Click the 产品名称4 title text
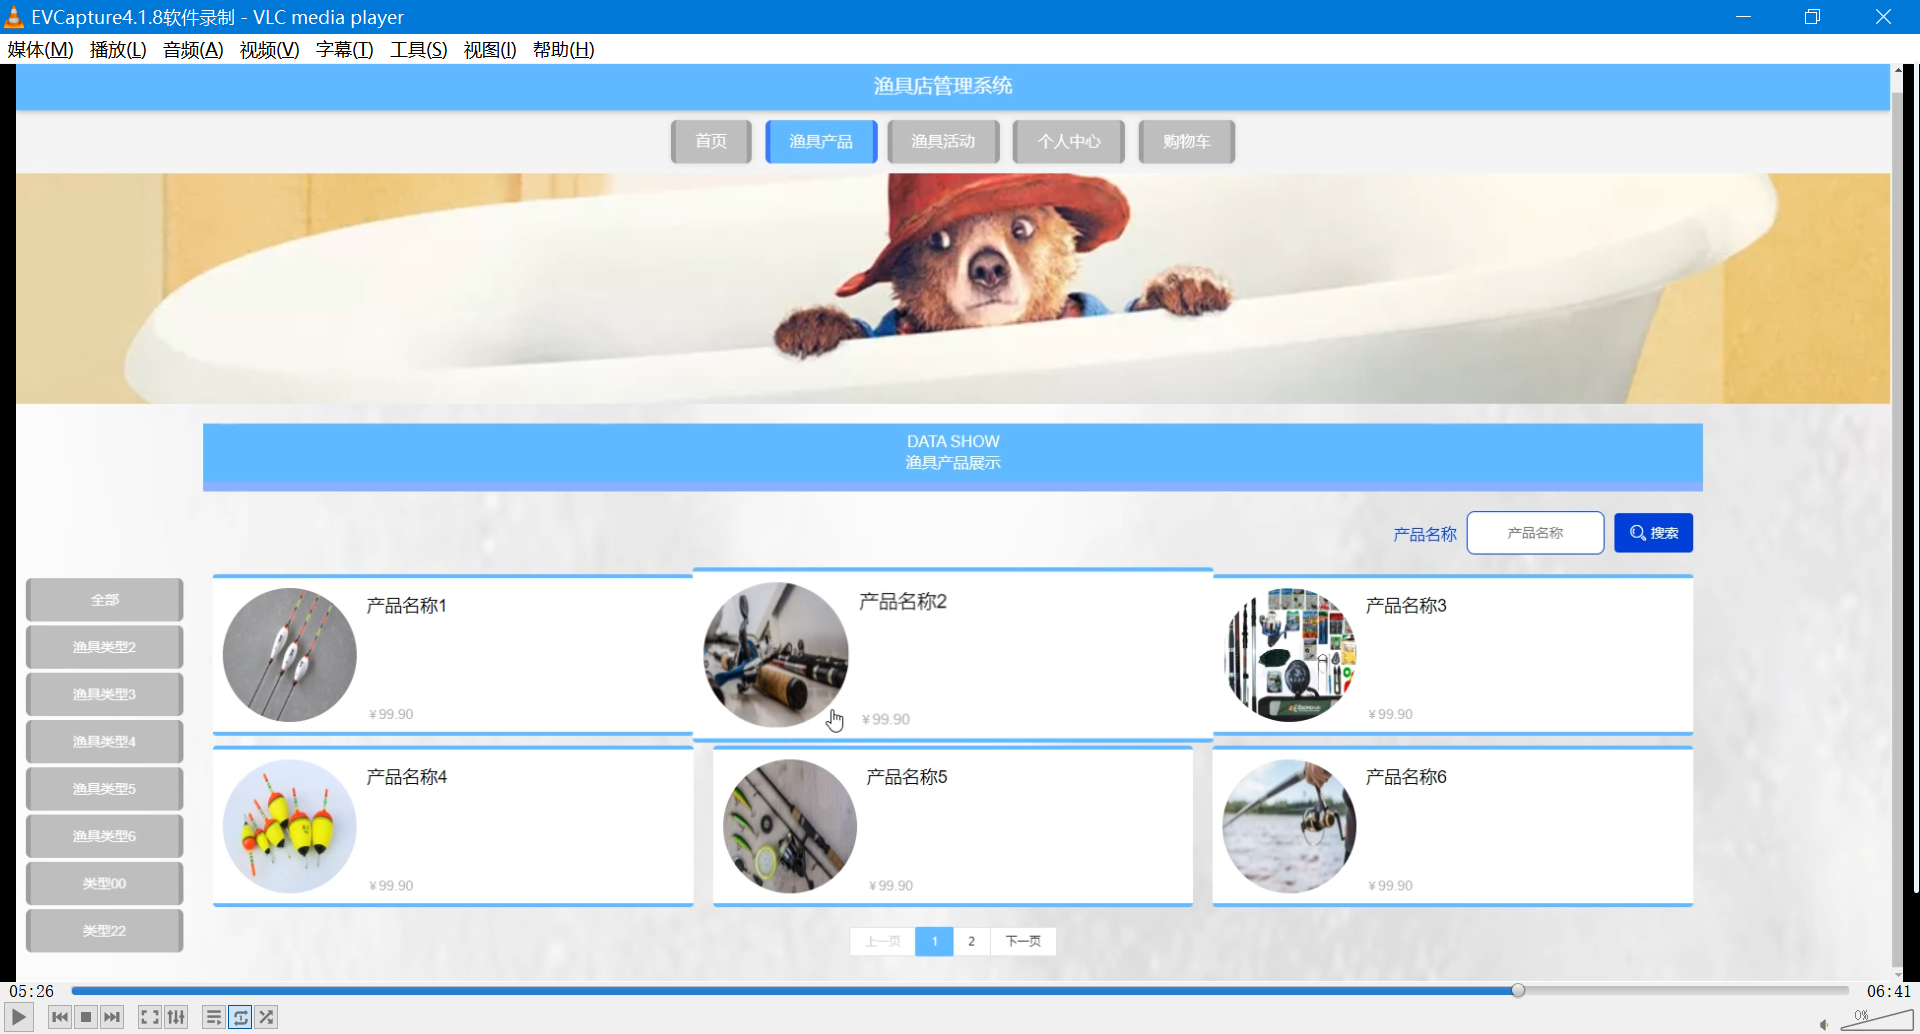The height and width of the screenshot is (1034, 1920). click(x=406, y=777)
